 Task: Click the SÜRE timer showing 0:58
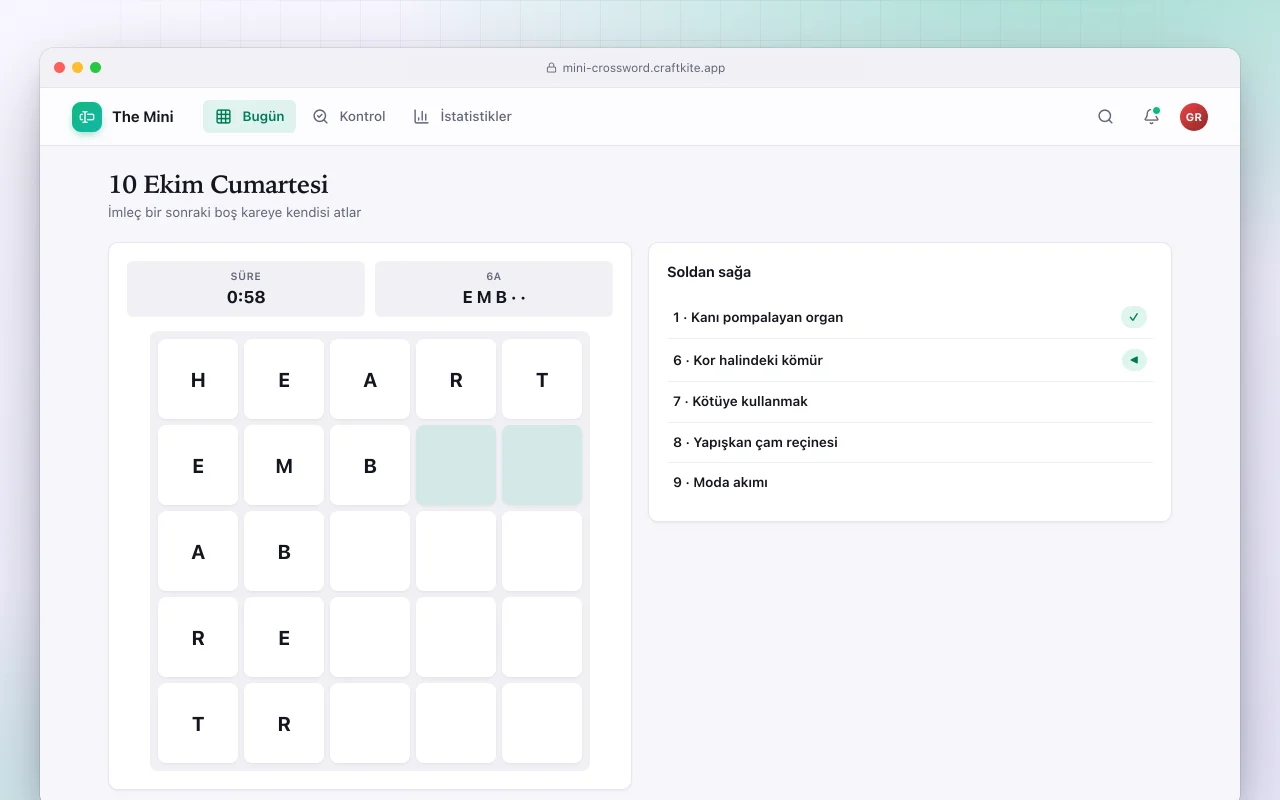click(246, 289)
